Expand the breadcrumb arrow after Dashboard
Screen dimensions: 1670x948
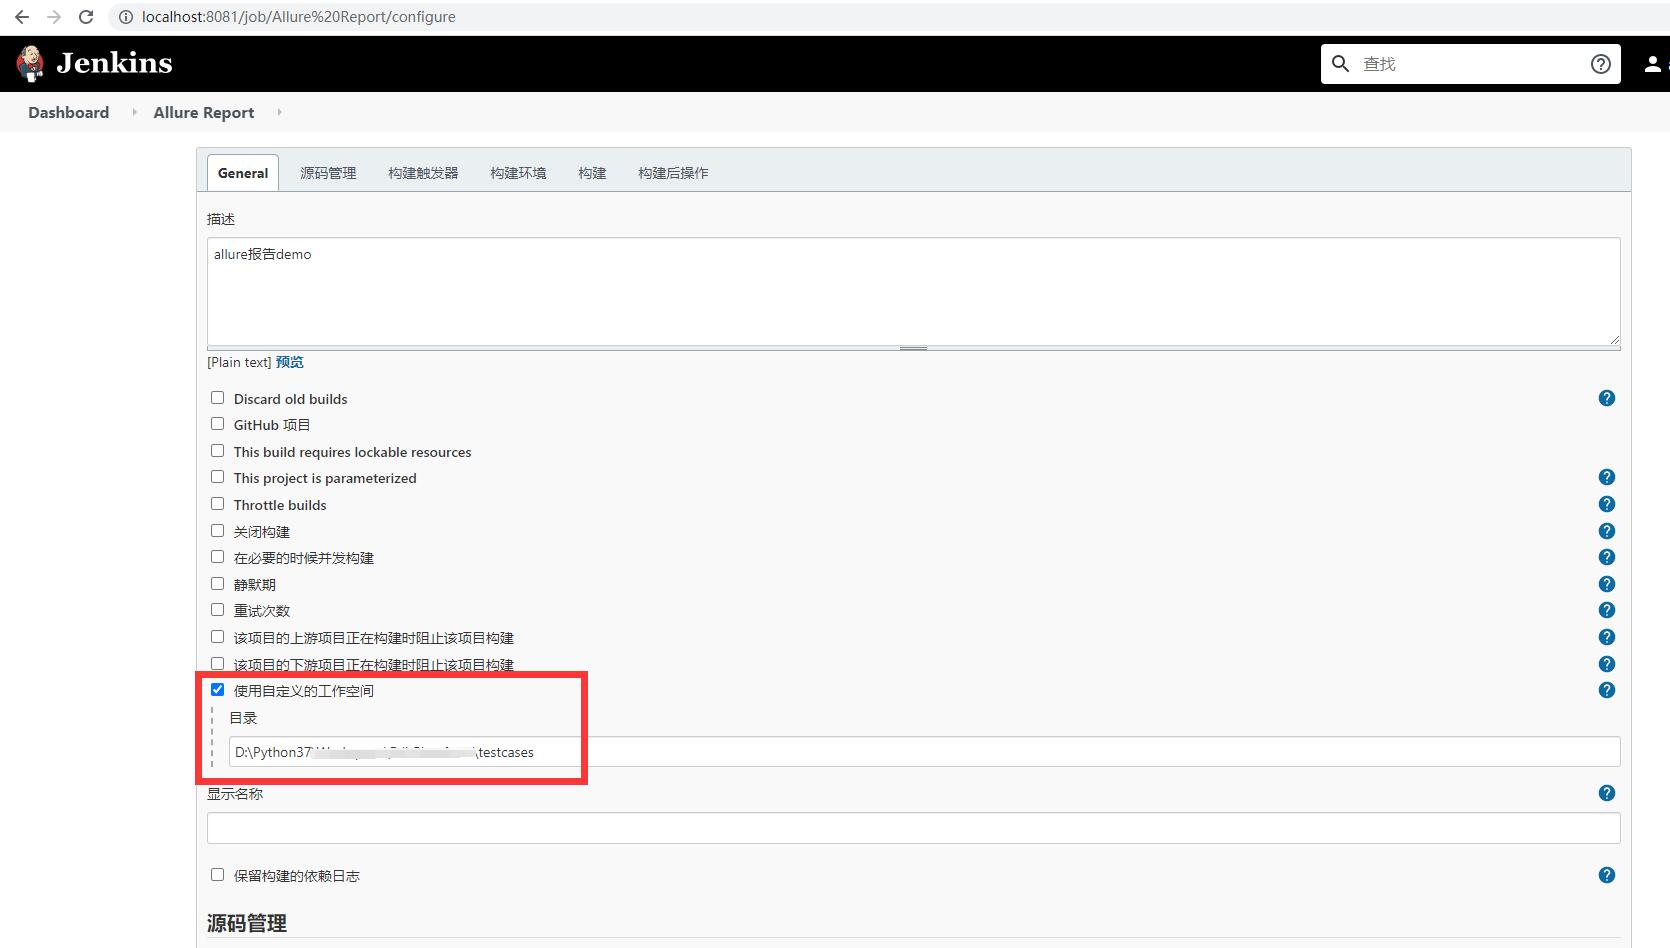coord(134,112)
